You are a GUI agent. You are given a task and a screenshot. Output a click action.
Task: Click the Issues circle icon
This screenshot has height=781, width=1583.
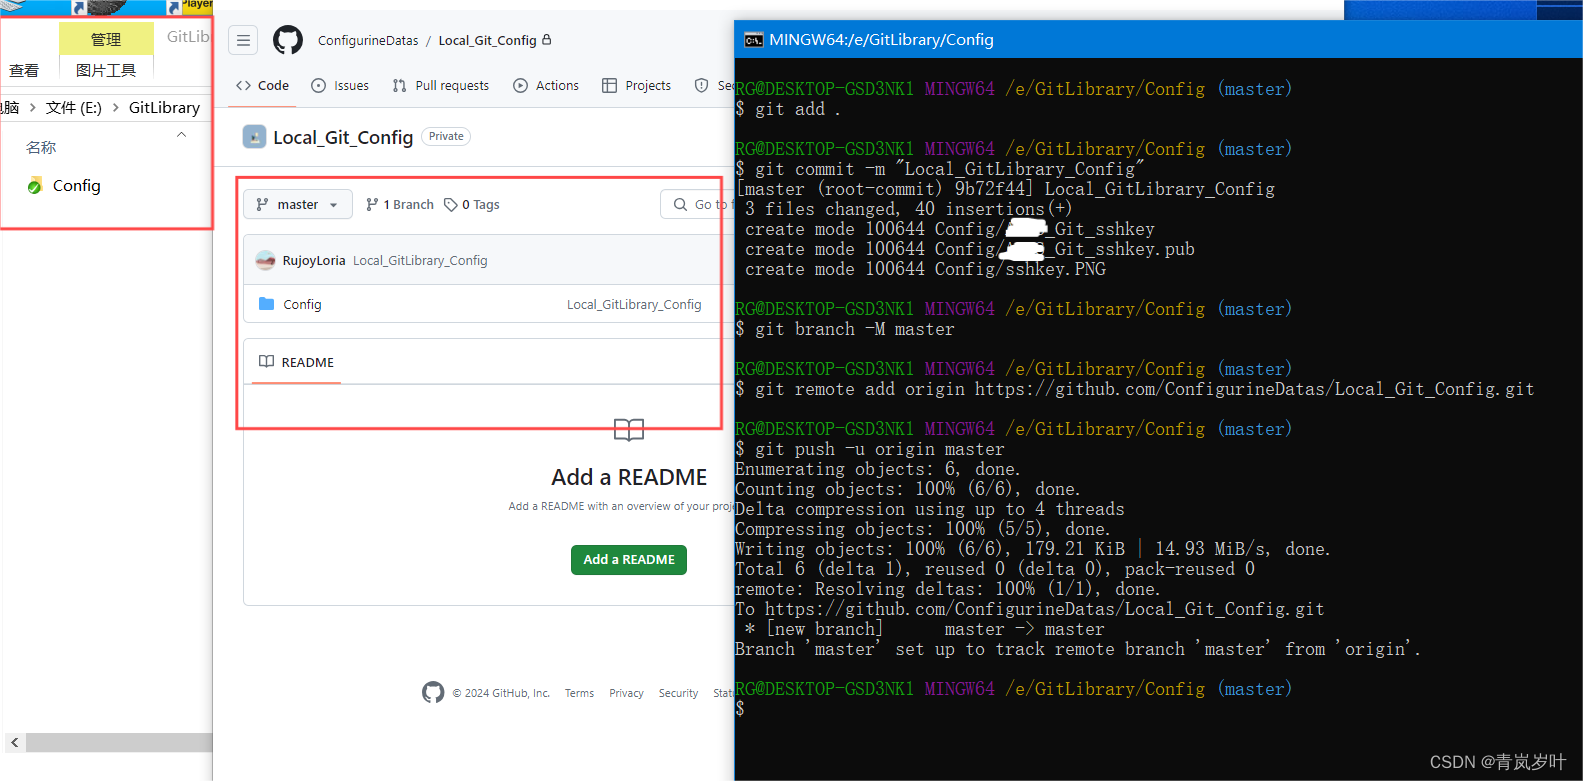[319, 86]
